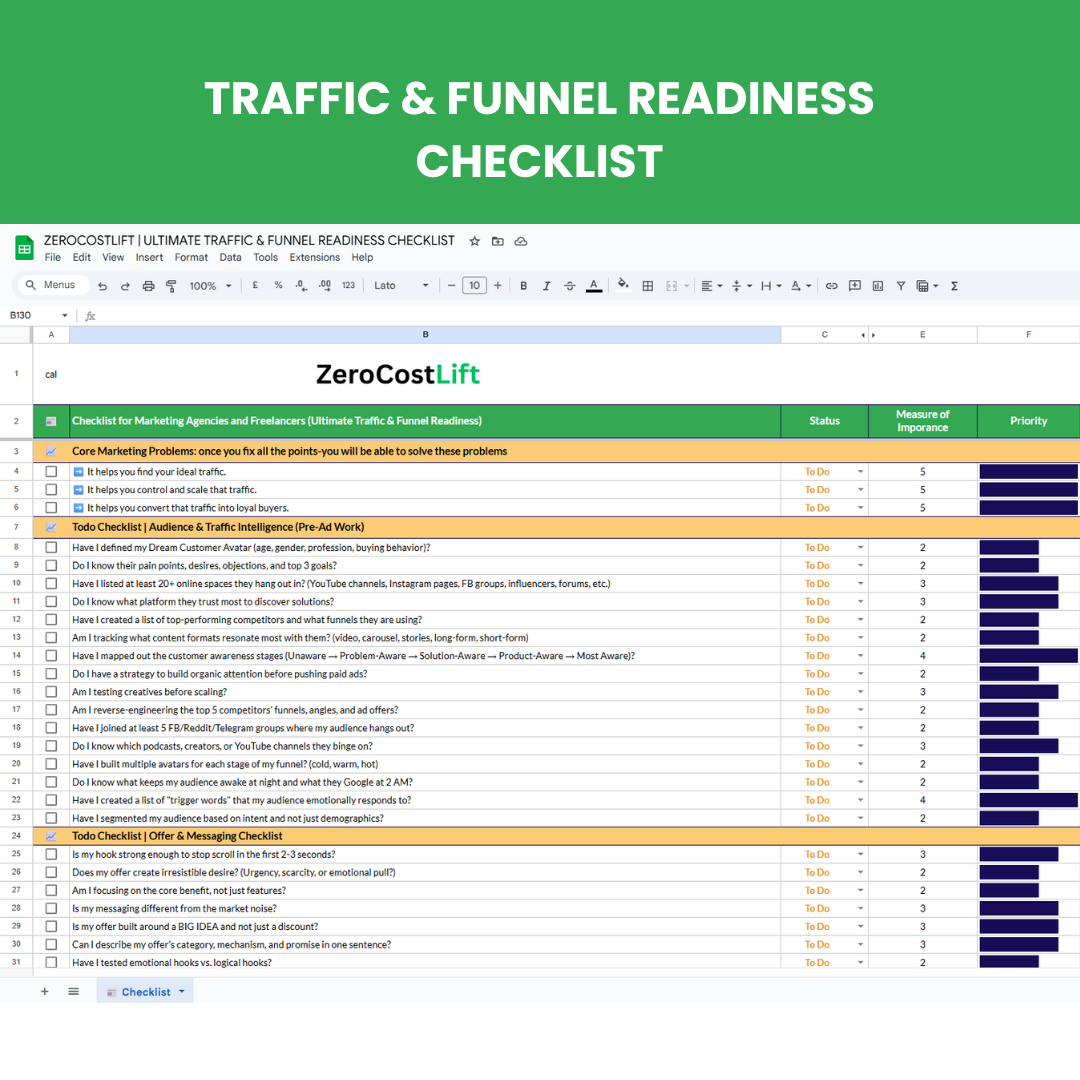Tick checkbox for 'Am I testing creatives before scaling?'
The image size is (1080, 1080).
pyautogui.click(x=51, y=692)
